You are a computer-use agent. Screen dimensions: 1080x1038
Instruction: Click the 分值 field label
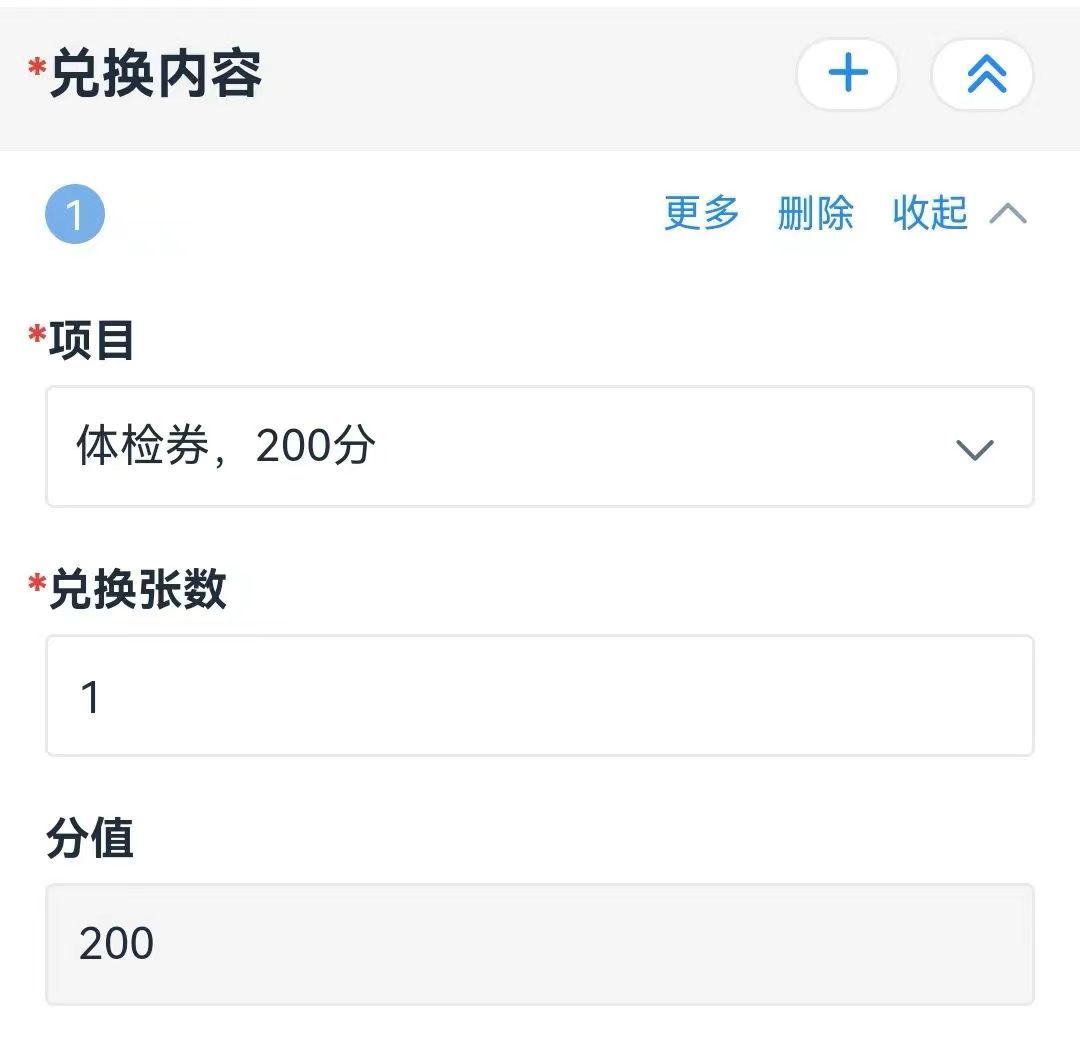90,838
